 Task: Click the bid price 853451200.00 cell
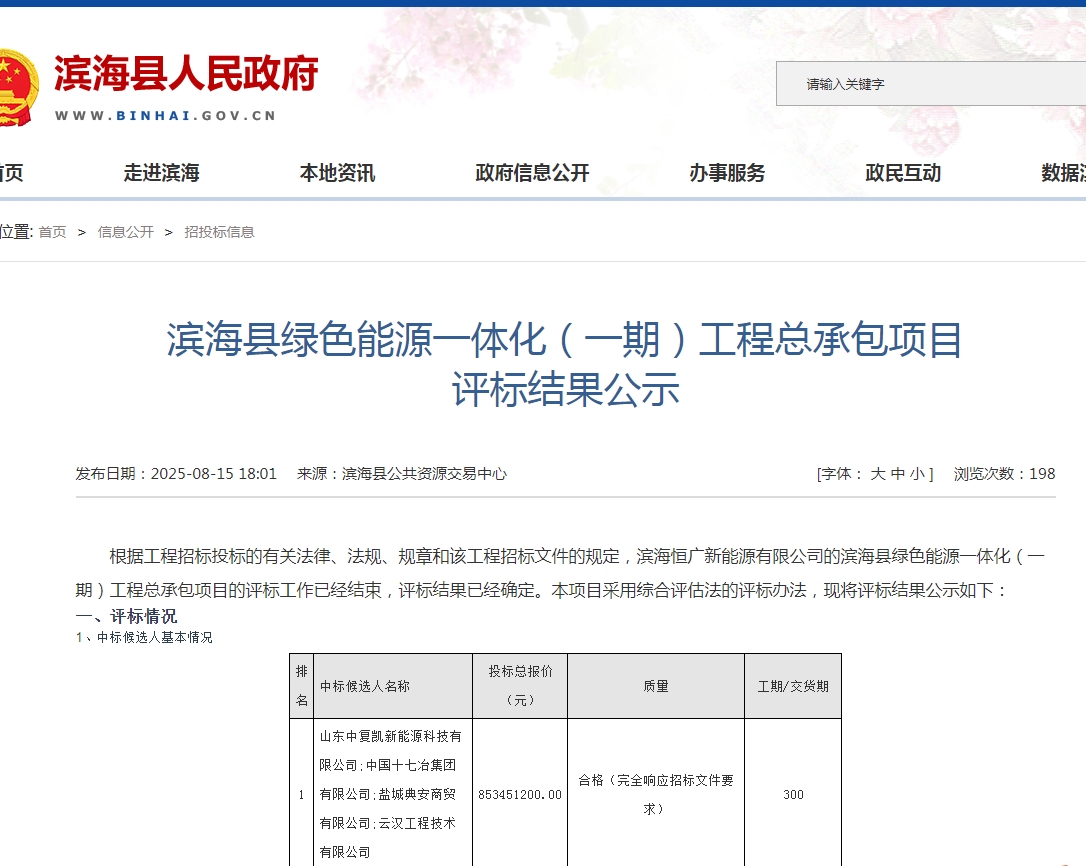520,795
